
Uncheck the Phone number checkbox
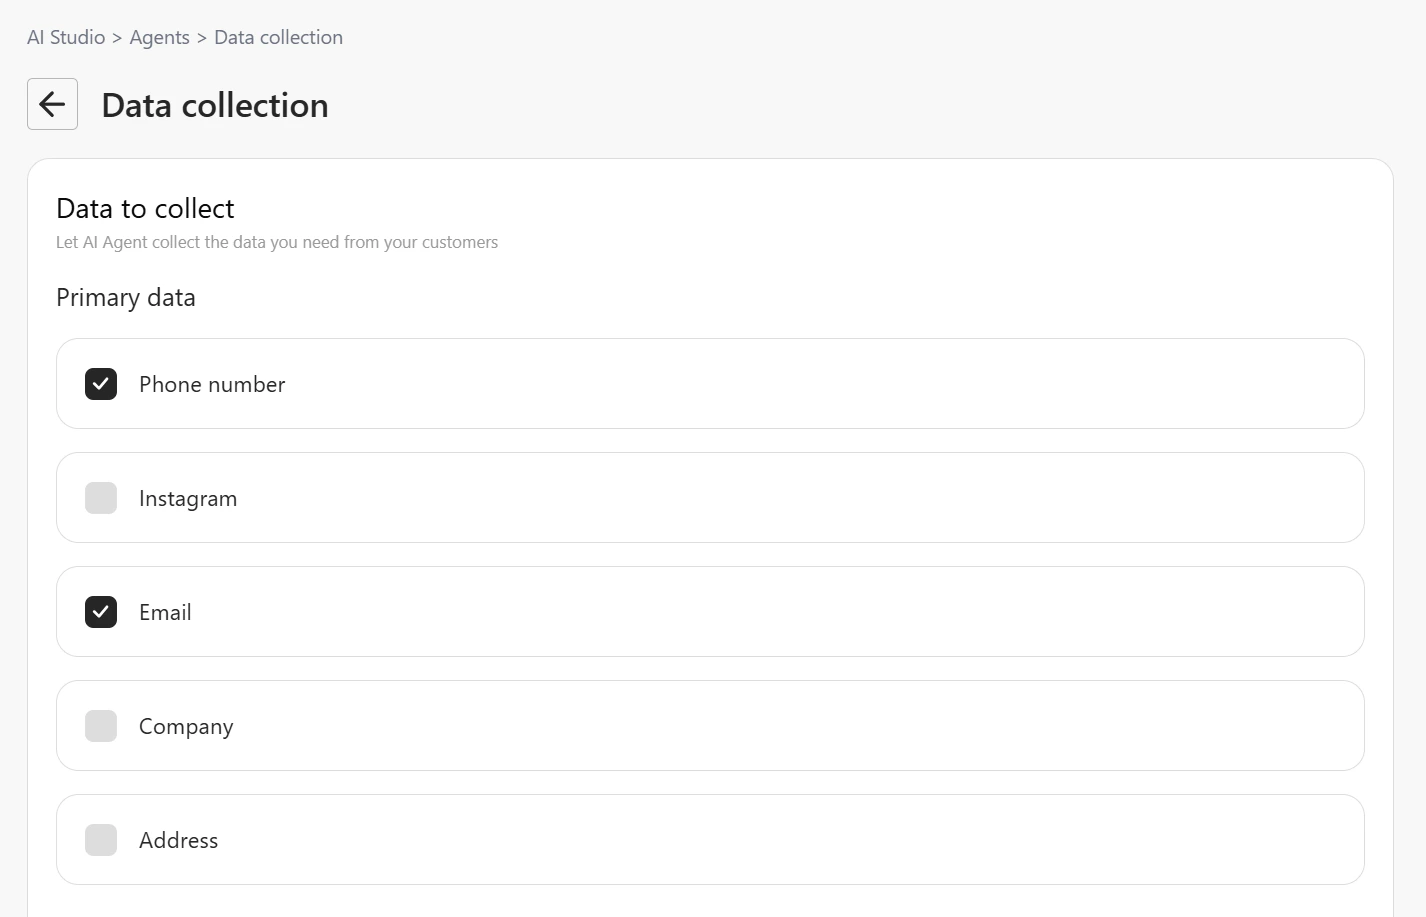101,384
